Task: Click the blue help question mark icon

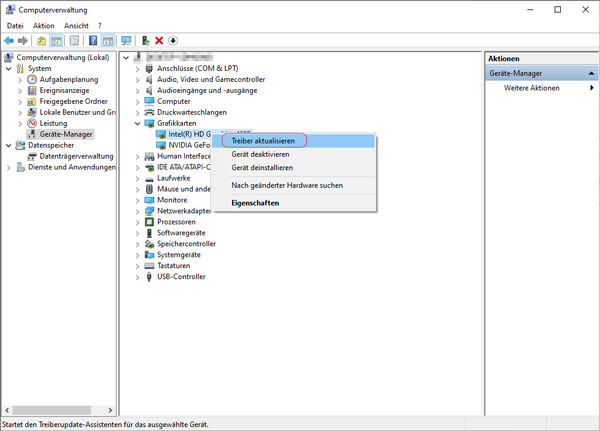Action: [93, 41]
